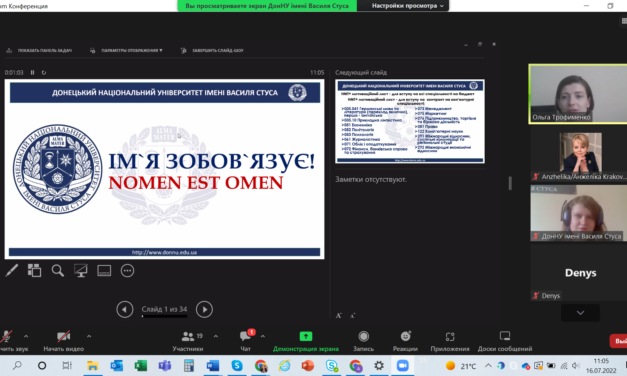Open Microsoft Teams from the taskbar
Viewport: 627px width, 376px height.
[x=164, y=365]
